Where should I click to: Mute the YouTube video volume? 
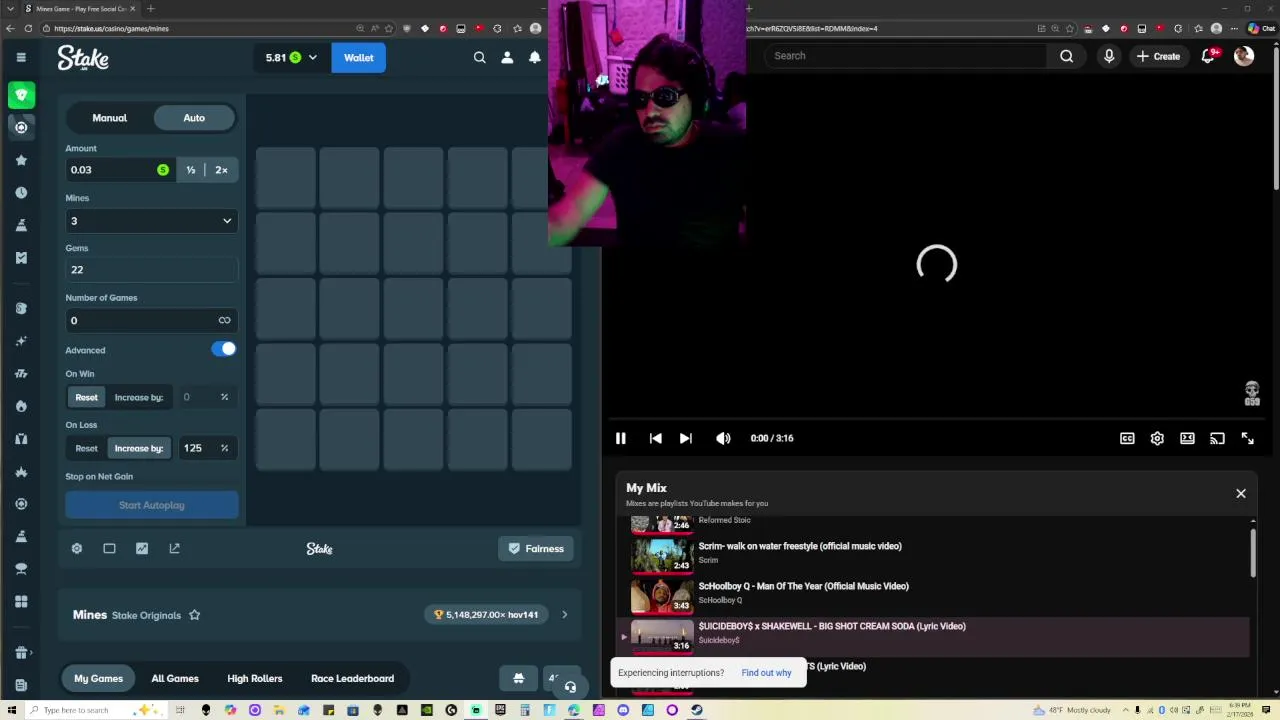point(723,438)
